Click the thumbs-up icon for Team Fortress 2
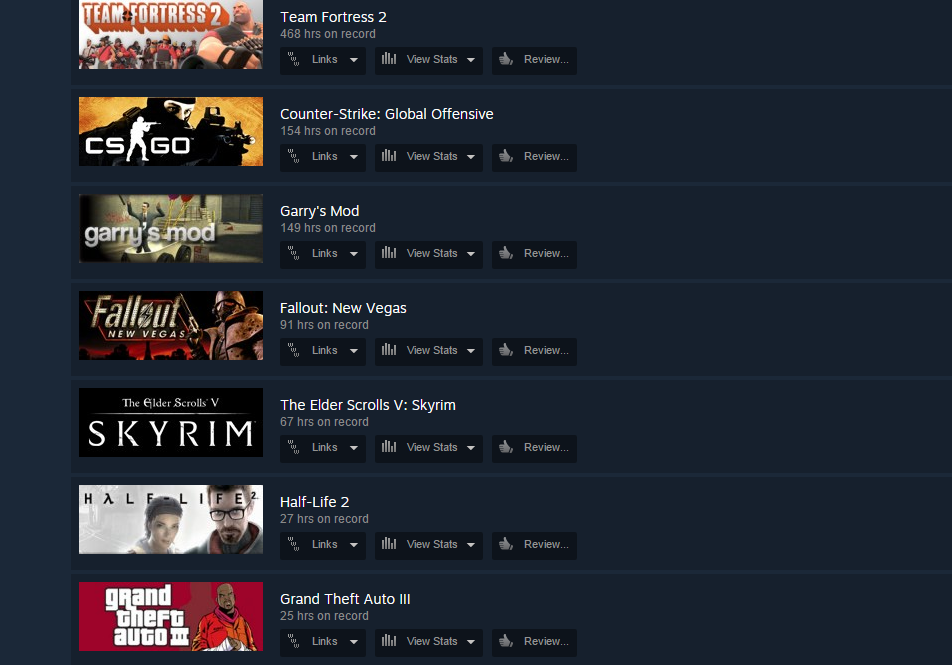 click(x=506, y=59)
